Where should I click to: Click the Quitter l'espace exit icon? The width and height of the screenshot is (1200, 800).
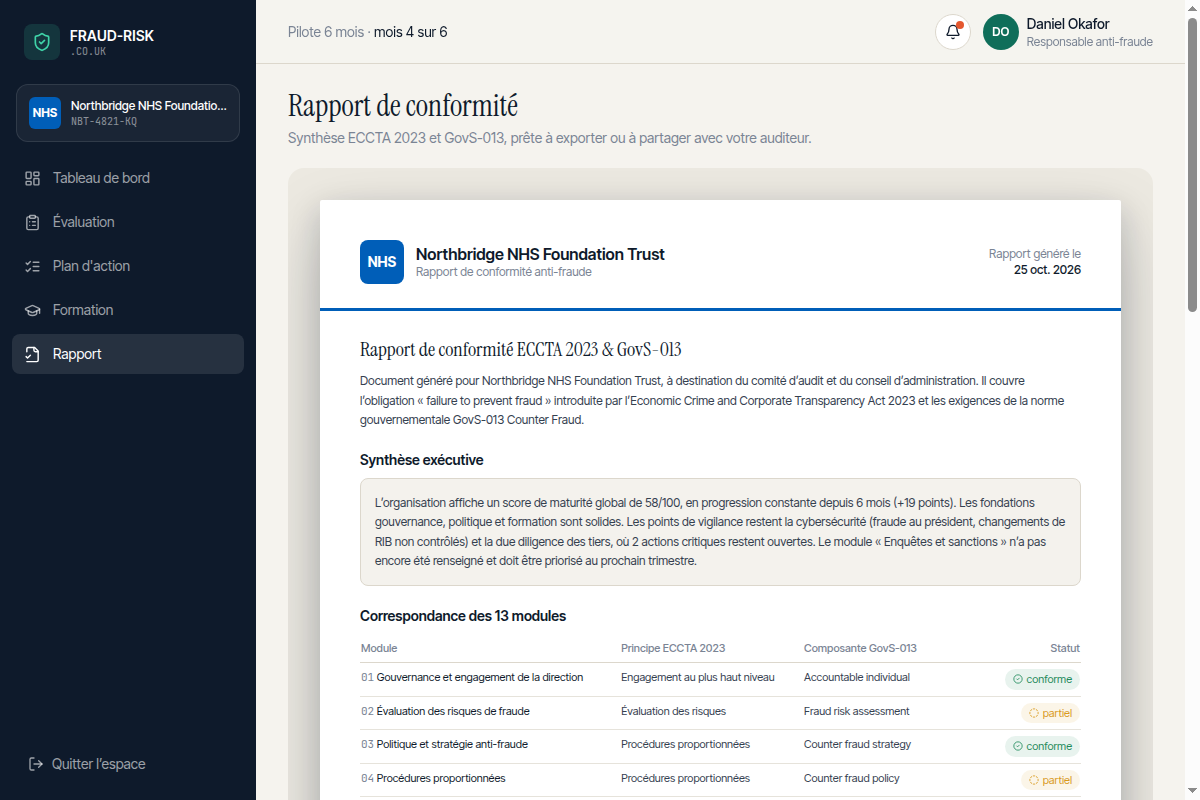point(35,764)
